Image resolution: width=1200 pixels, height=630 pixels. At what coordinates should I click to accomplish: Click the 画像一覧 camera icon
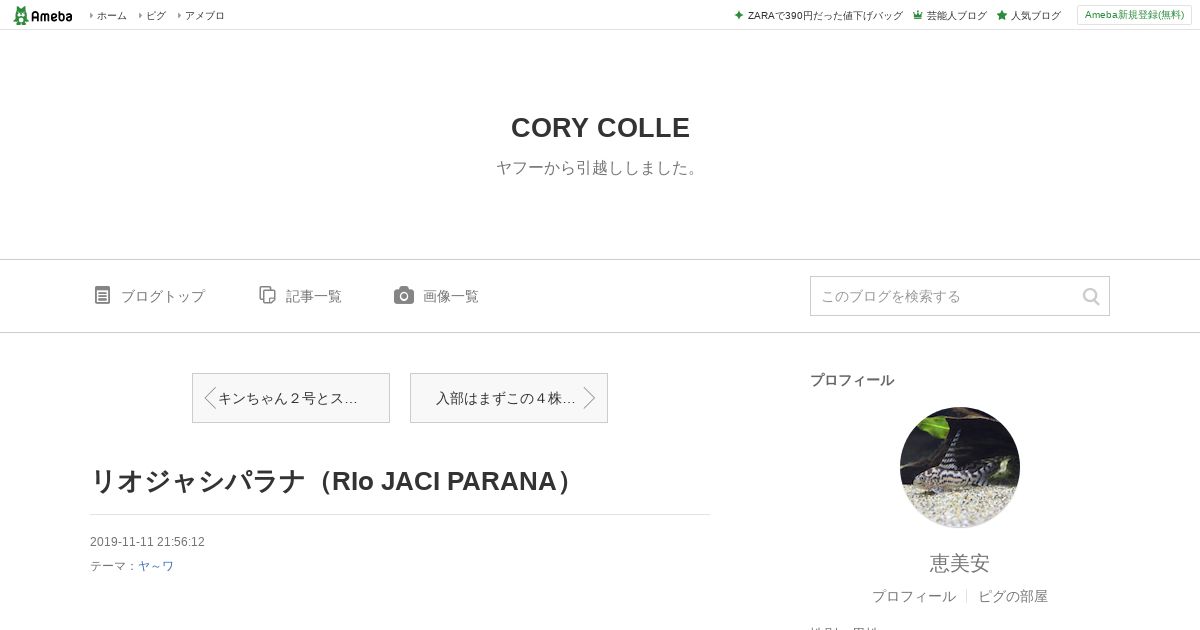pos(404,295)
